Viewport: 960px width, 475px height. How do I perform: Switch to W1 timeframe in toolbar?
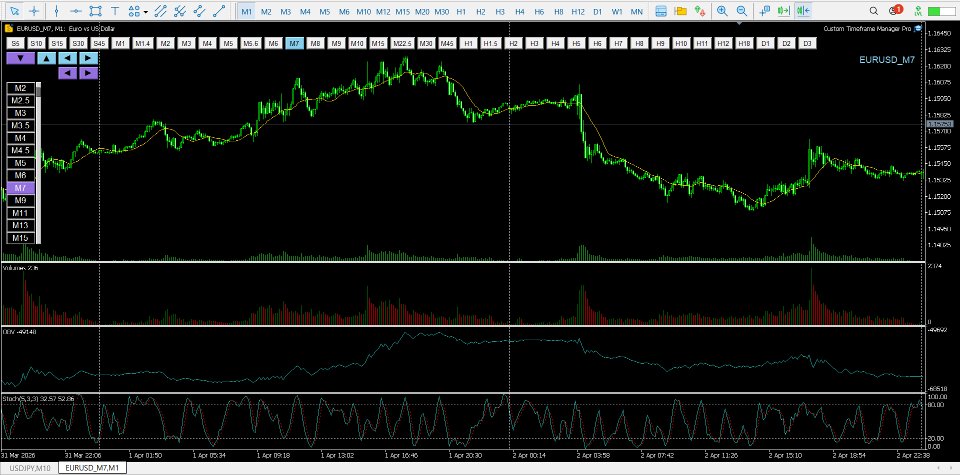617,11
